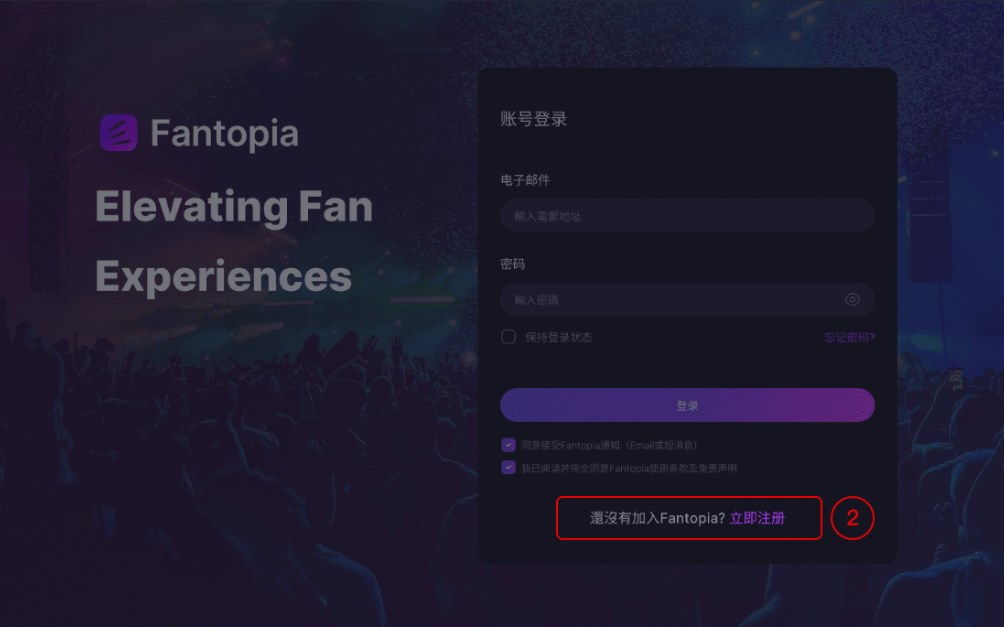Screen dimensions: 1004x627
Task: Click the Fantopia purple logo icon
Action: pos(117,131)
